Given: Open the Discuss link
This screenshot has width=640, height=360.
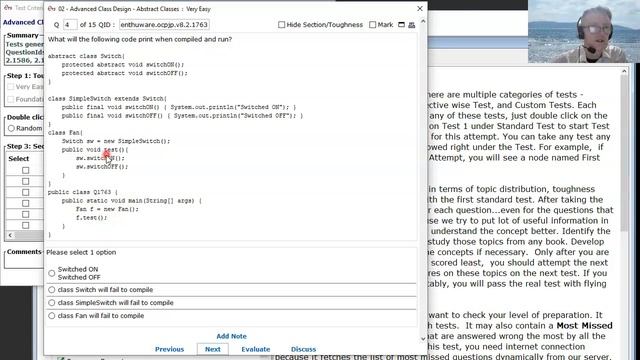Looking at the screenshot, I should [x=303, y=349].
